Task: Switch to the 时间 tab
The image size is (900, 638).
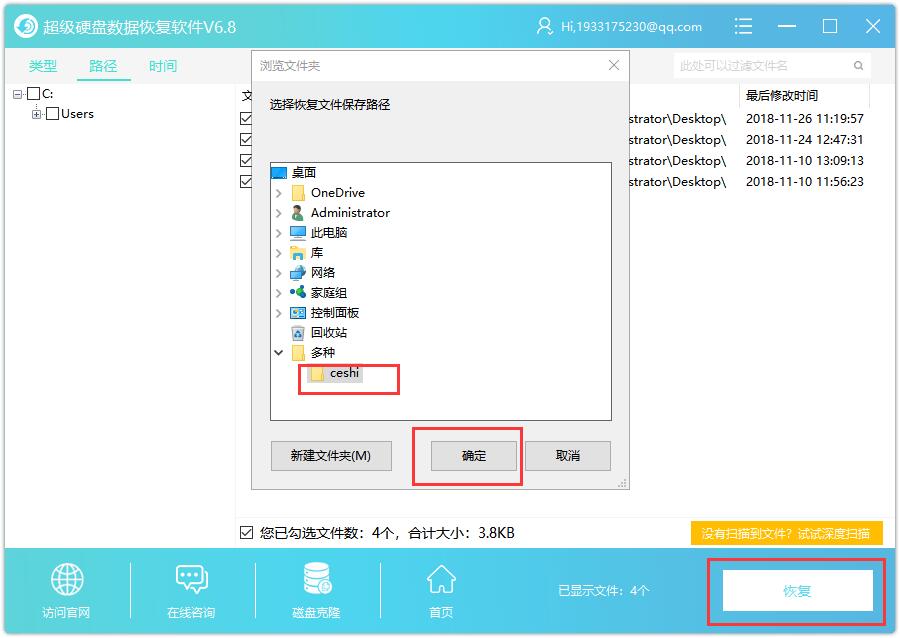Action: pos(163,66)
